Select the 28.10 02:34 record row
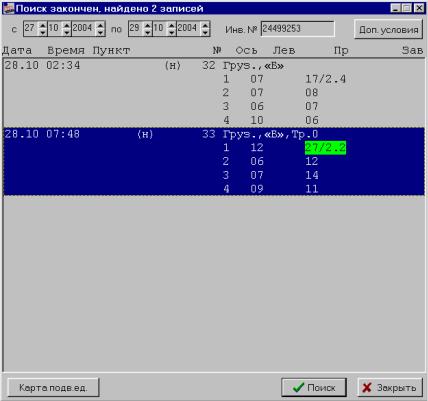Viewport: 428px width, 401px height. pyautogui.click(x=214, y=93)
